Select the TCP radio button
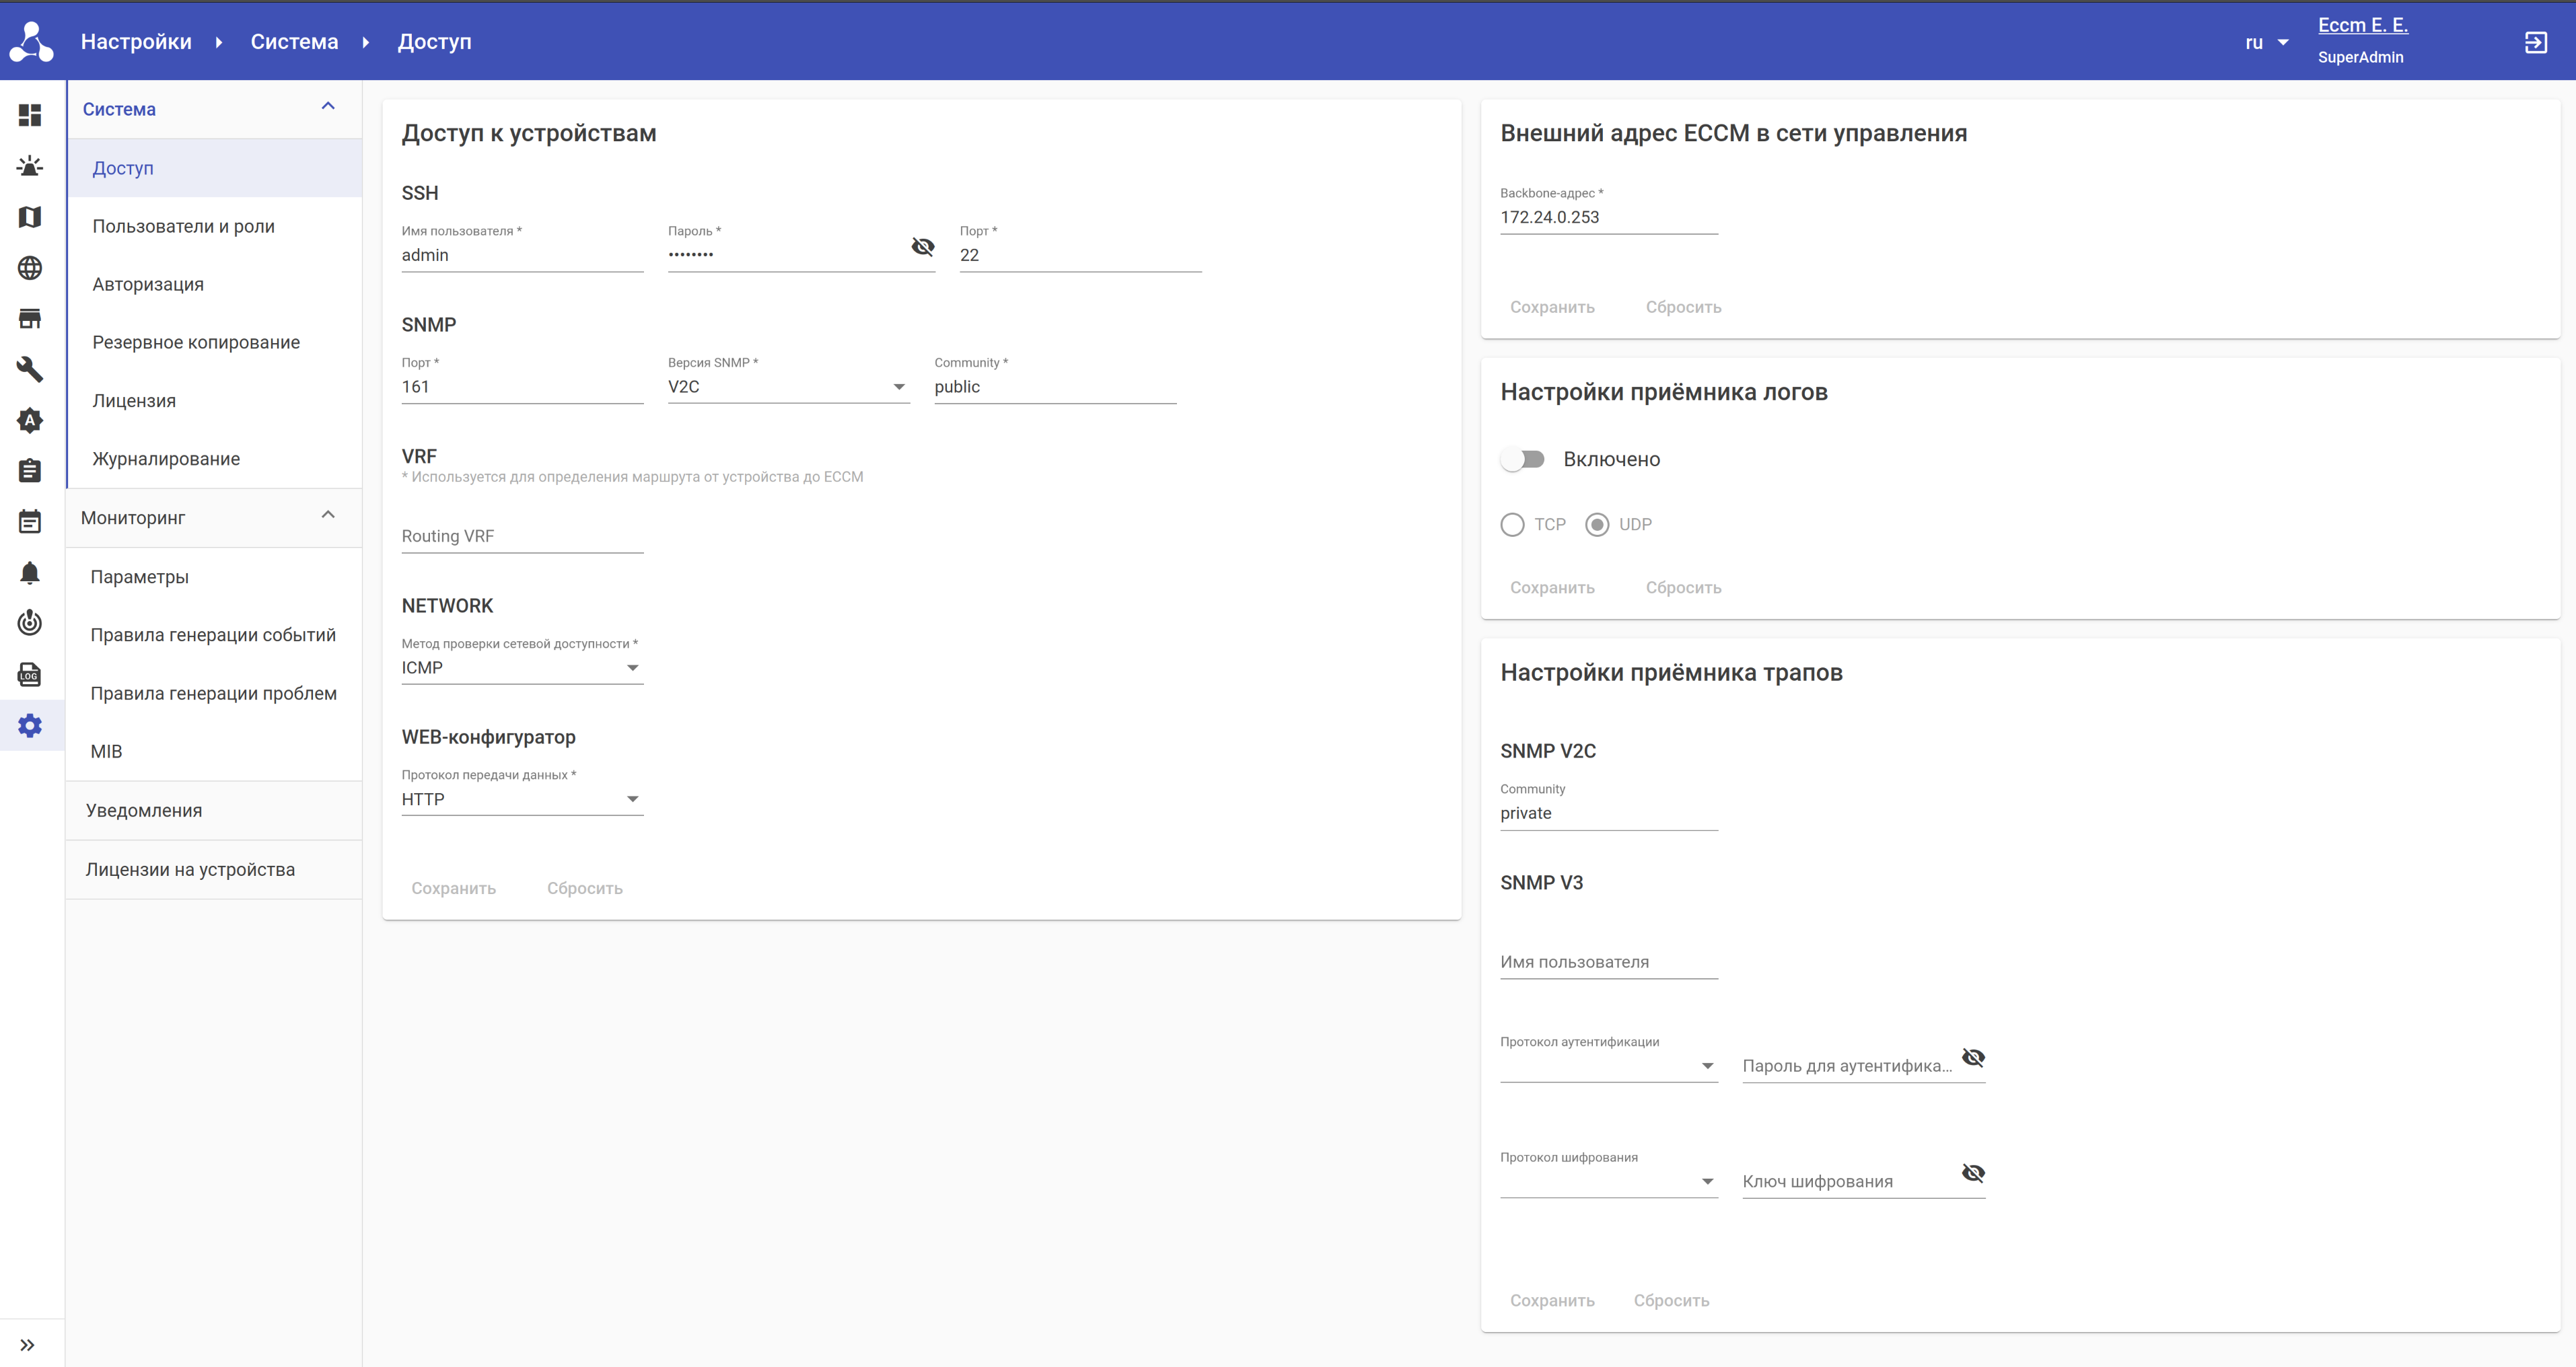The image size is (2576, 1367). pyautogui.click(x=1512, y=525)
